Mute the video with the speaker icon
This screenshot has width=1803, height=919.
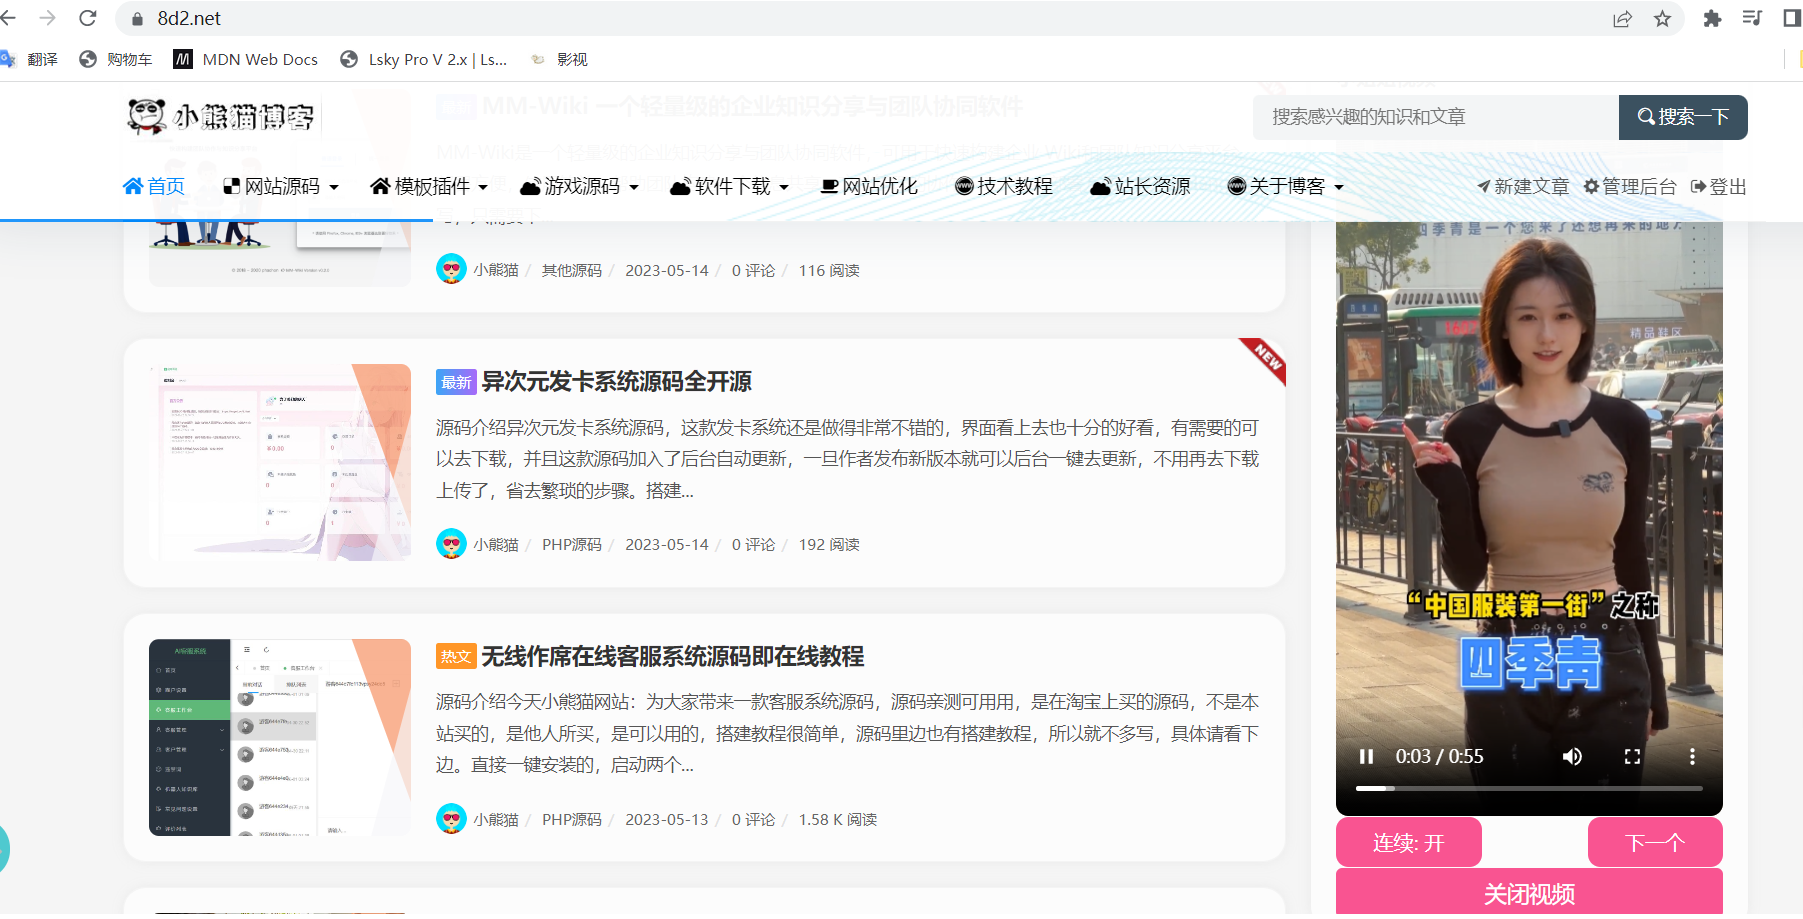pos(1572,756)
